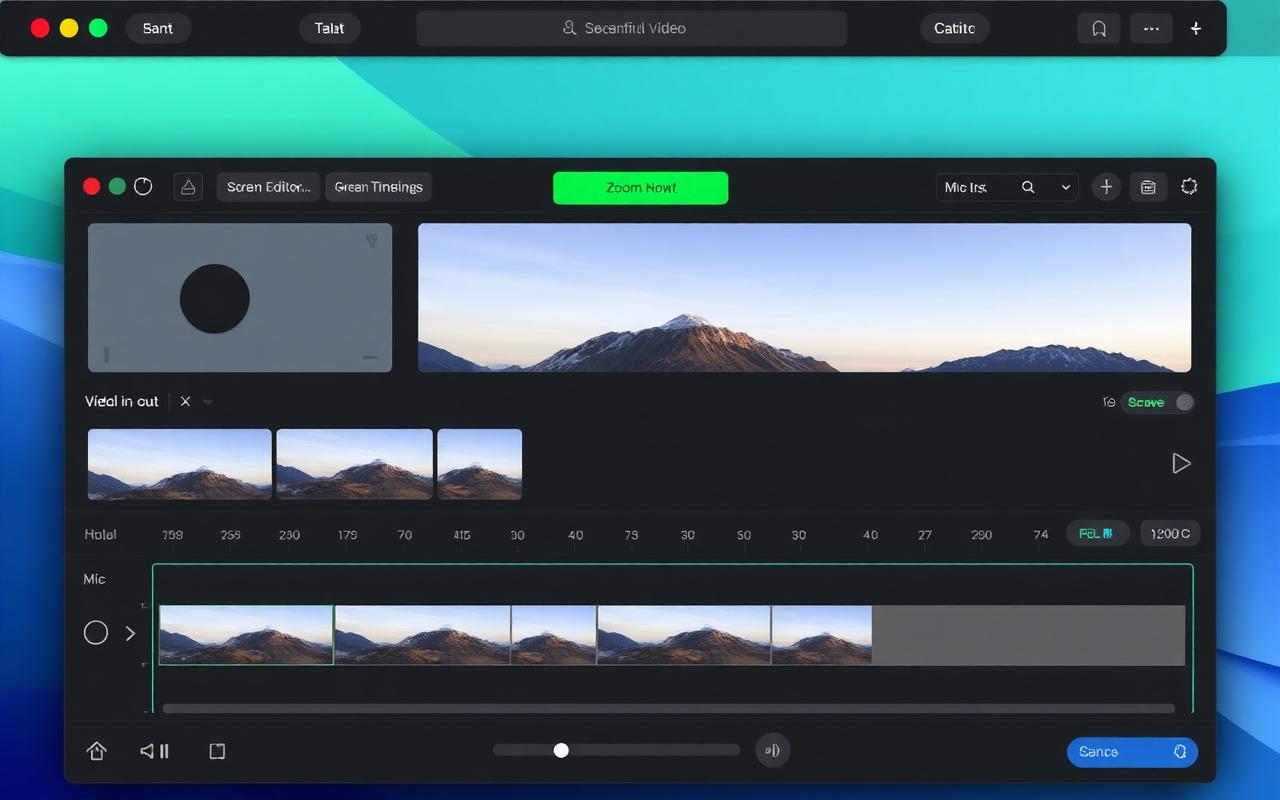The width and height of the screenshot is (1280, 800).
Task: Select the first mountain clip thumbnail
Action: [180, 464]
